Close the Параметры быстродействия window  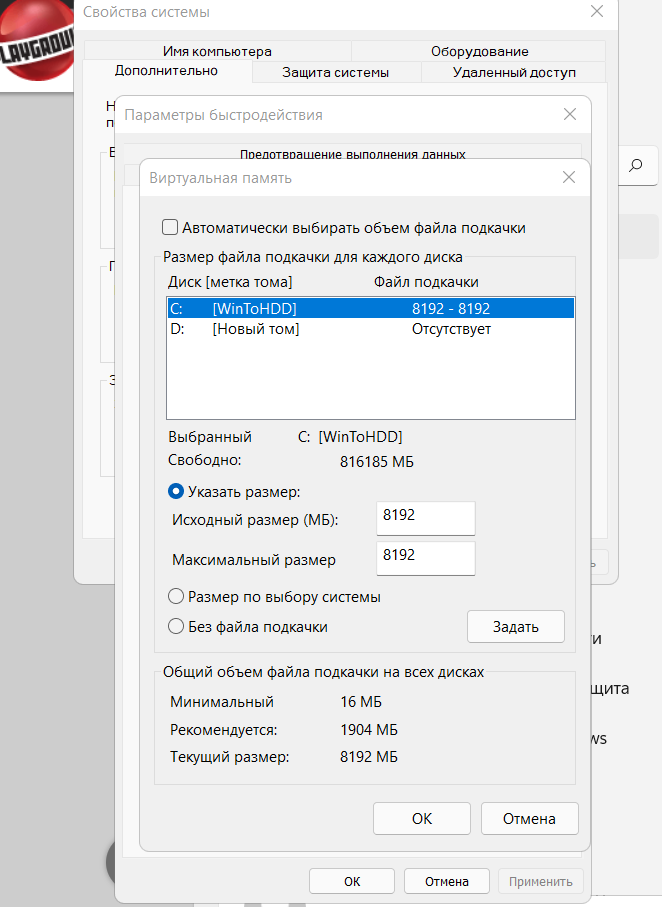tap(570, 114)
